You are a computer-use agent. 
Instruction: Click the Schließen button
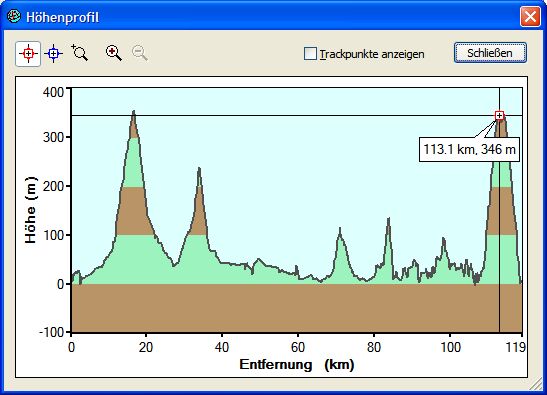[490, 53]
